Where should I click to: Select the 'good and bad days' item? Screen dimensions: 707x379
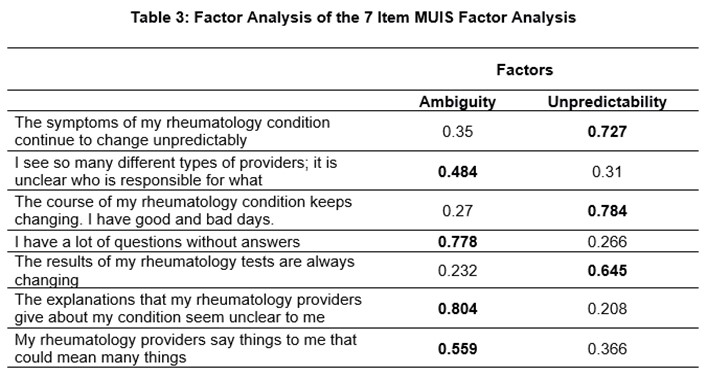click(183, 210)
